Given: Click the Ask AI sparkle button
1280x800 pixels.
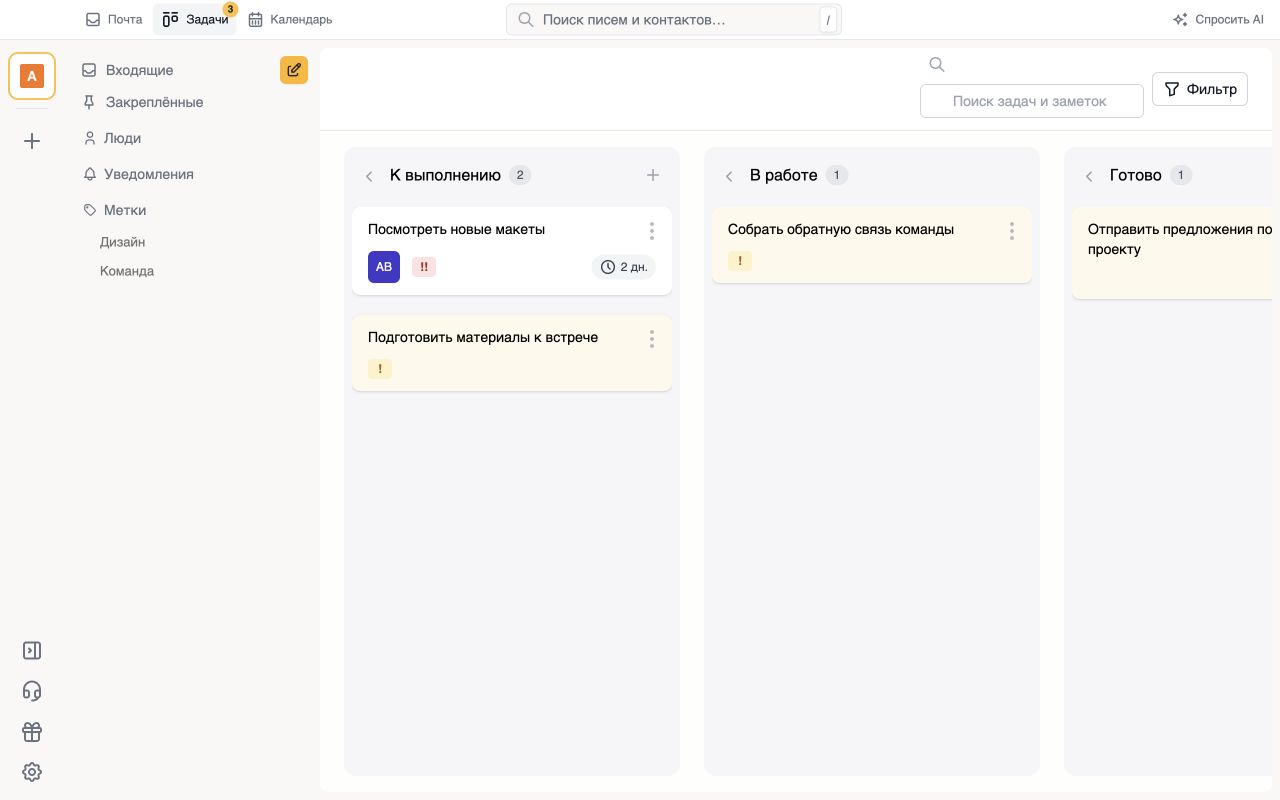Looking at the screenshot, I should 1218,19.
